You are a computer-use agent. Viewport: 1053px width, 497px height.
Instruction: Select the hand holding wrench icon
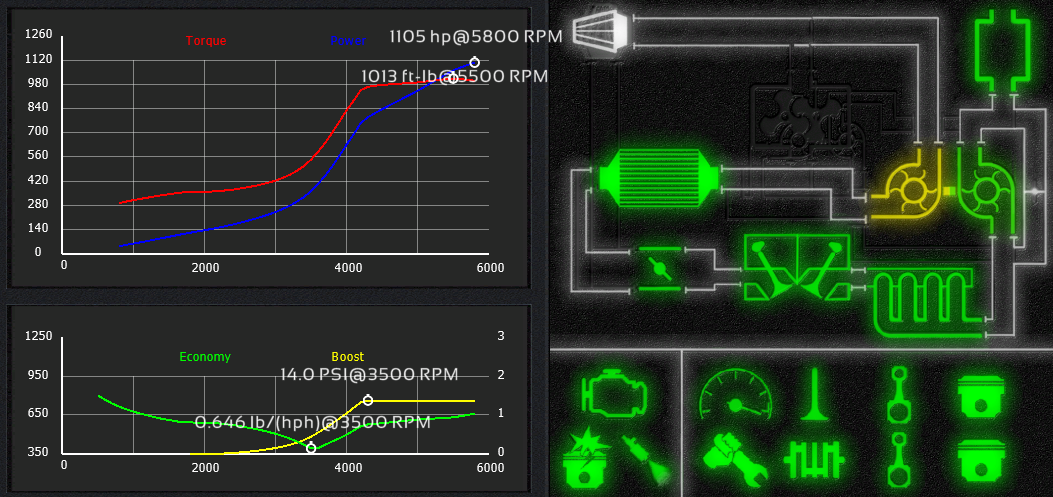pos(736,460)
